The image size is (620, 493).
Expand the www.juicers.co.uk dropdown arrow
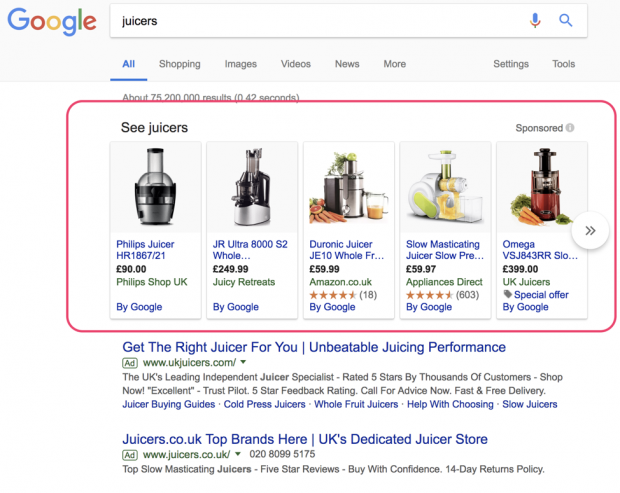[238, 454]
